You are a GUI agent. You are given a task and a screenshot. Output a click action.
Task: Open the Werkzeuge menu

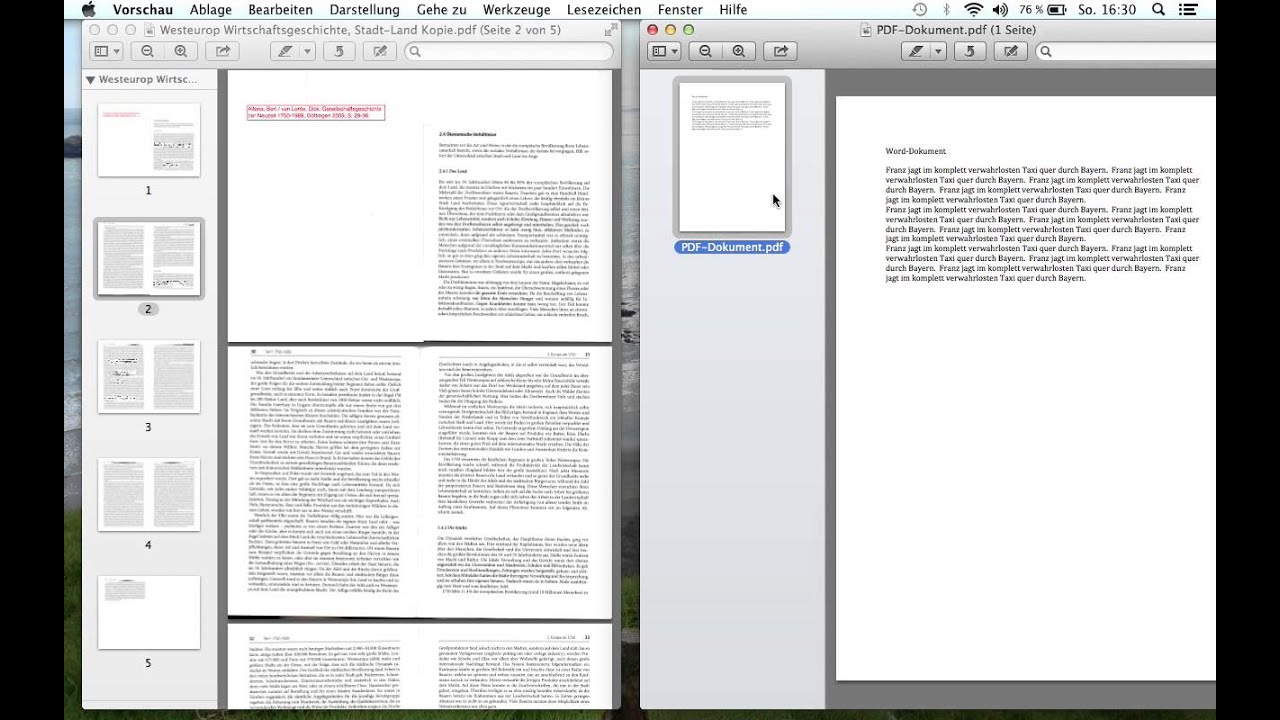(x=517, y=10)
